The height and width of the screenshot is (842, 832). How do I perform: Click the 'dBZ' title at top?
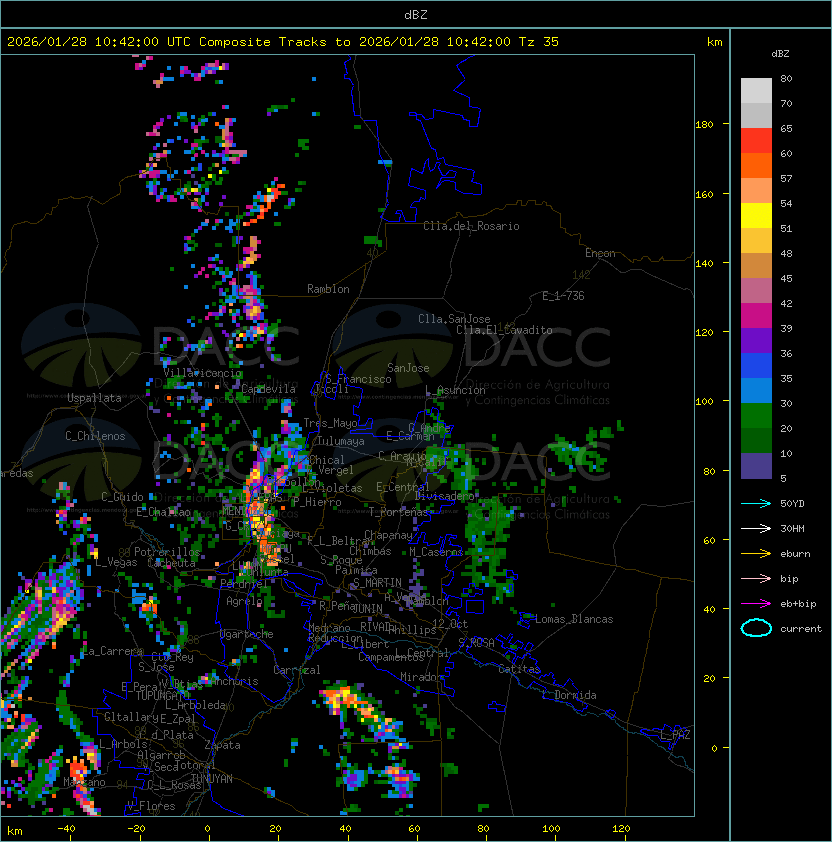[416, 15]
